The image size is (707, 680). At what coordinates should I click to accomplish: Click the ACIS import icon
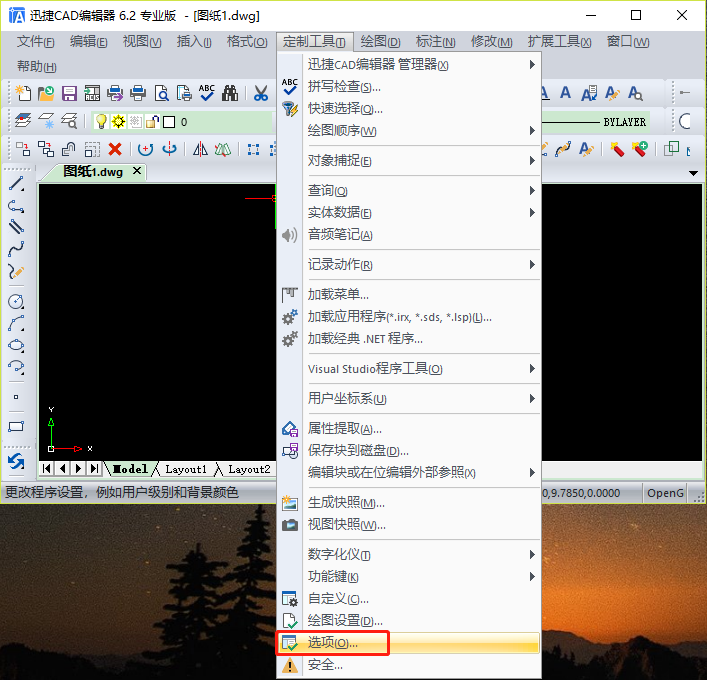[x=92, y=93]
